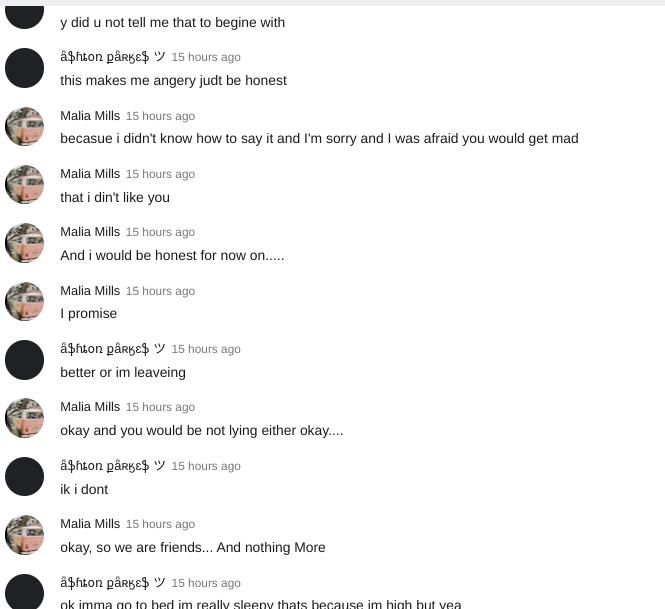The image size is (665, 609).
Task: Click the dark avatar next to "ik i dont"
Action: 25,477
